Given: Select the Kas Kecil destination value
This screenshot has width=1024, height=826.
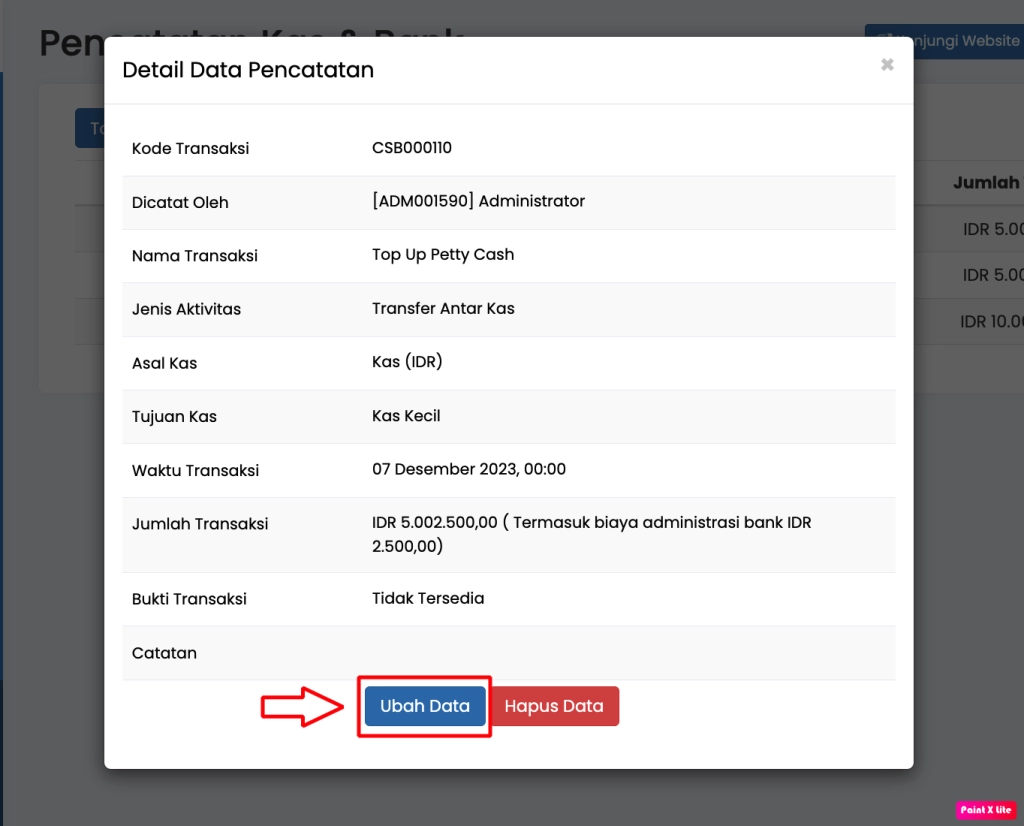Looking at the screenshot, I should coord(406,416).
